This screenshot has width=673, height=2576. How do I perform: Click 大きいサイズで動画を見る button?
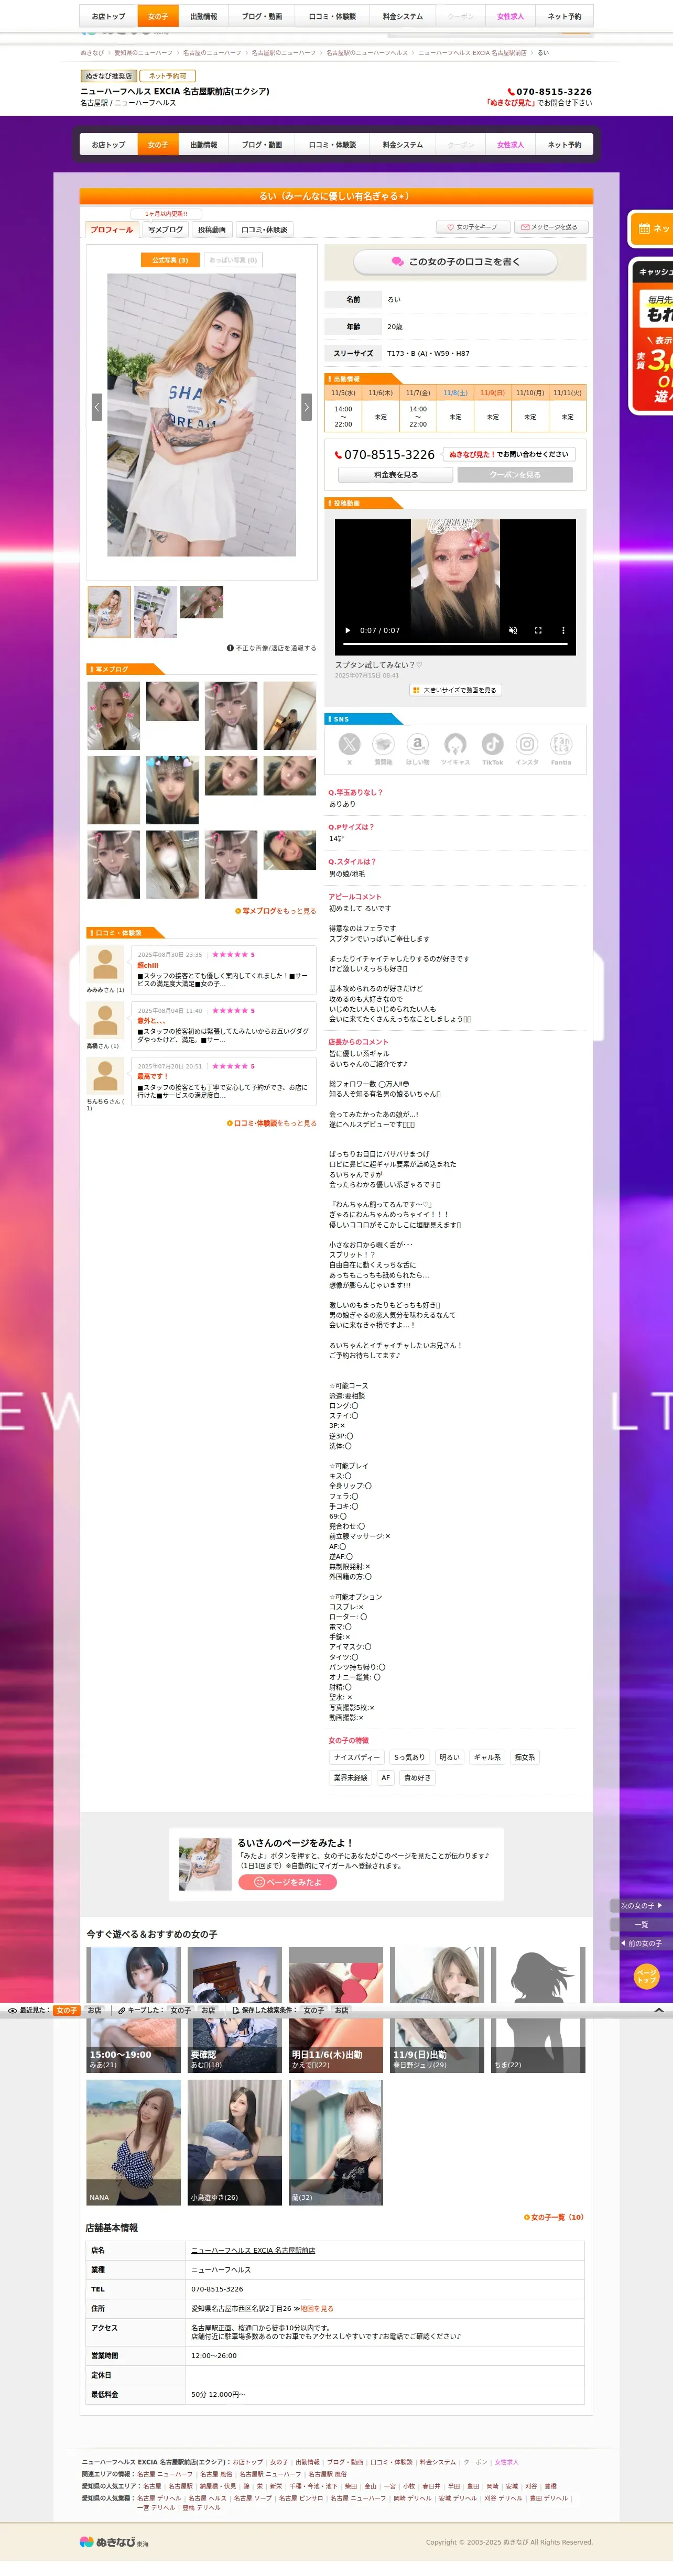tap(455, 690)
